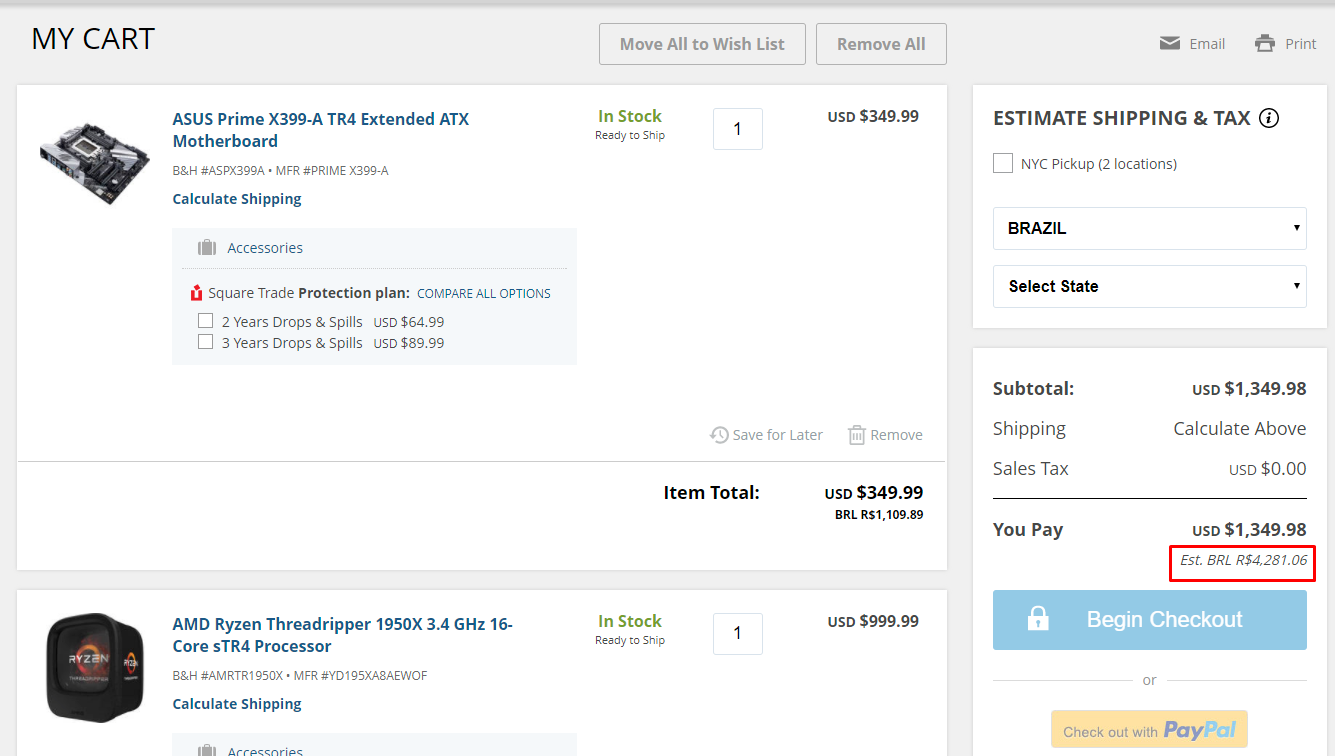Image resolution: width=1335 pixels, height=756 pixels.
Task: Open ASUS Prime X399-A motherboard product link
Action: 321,130
